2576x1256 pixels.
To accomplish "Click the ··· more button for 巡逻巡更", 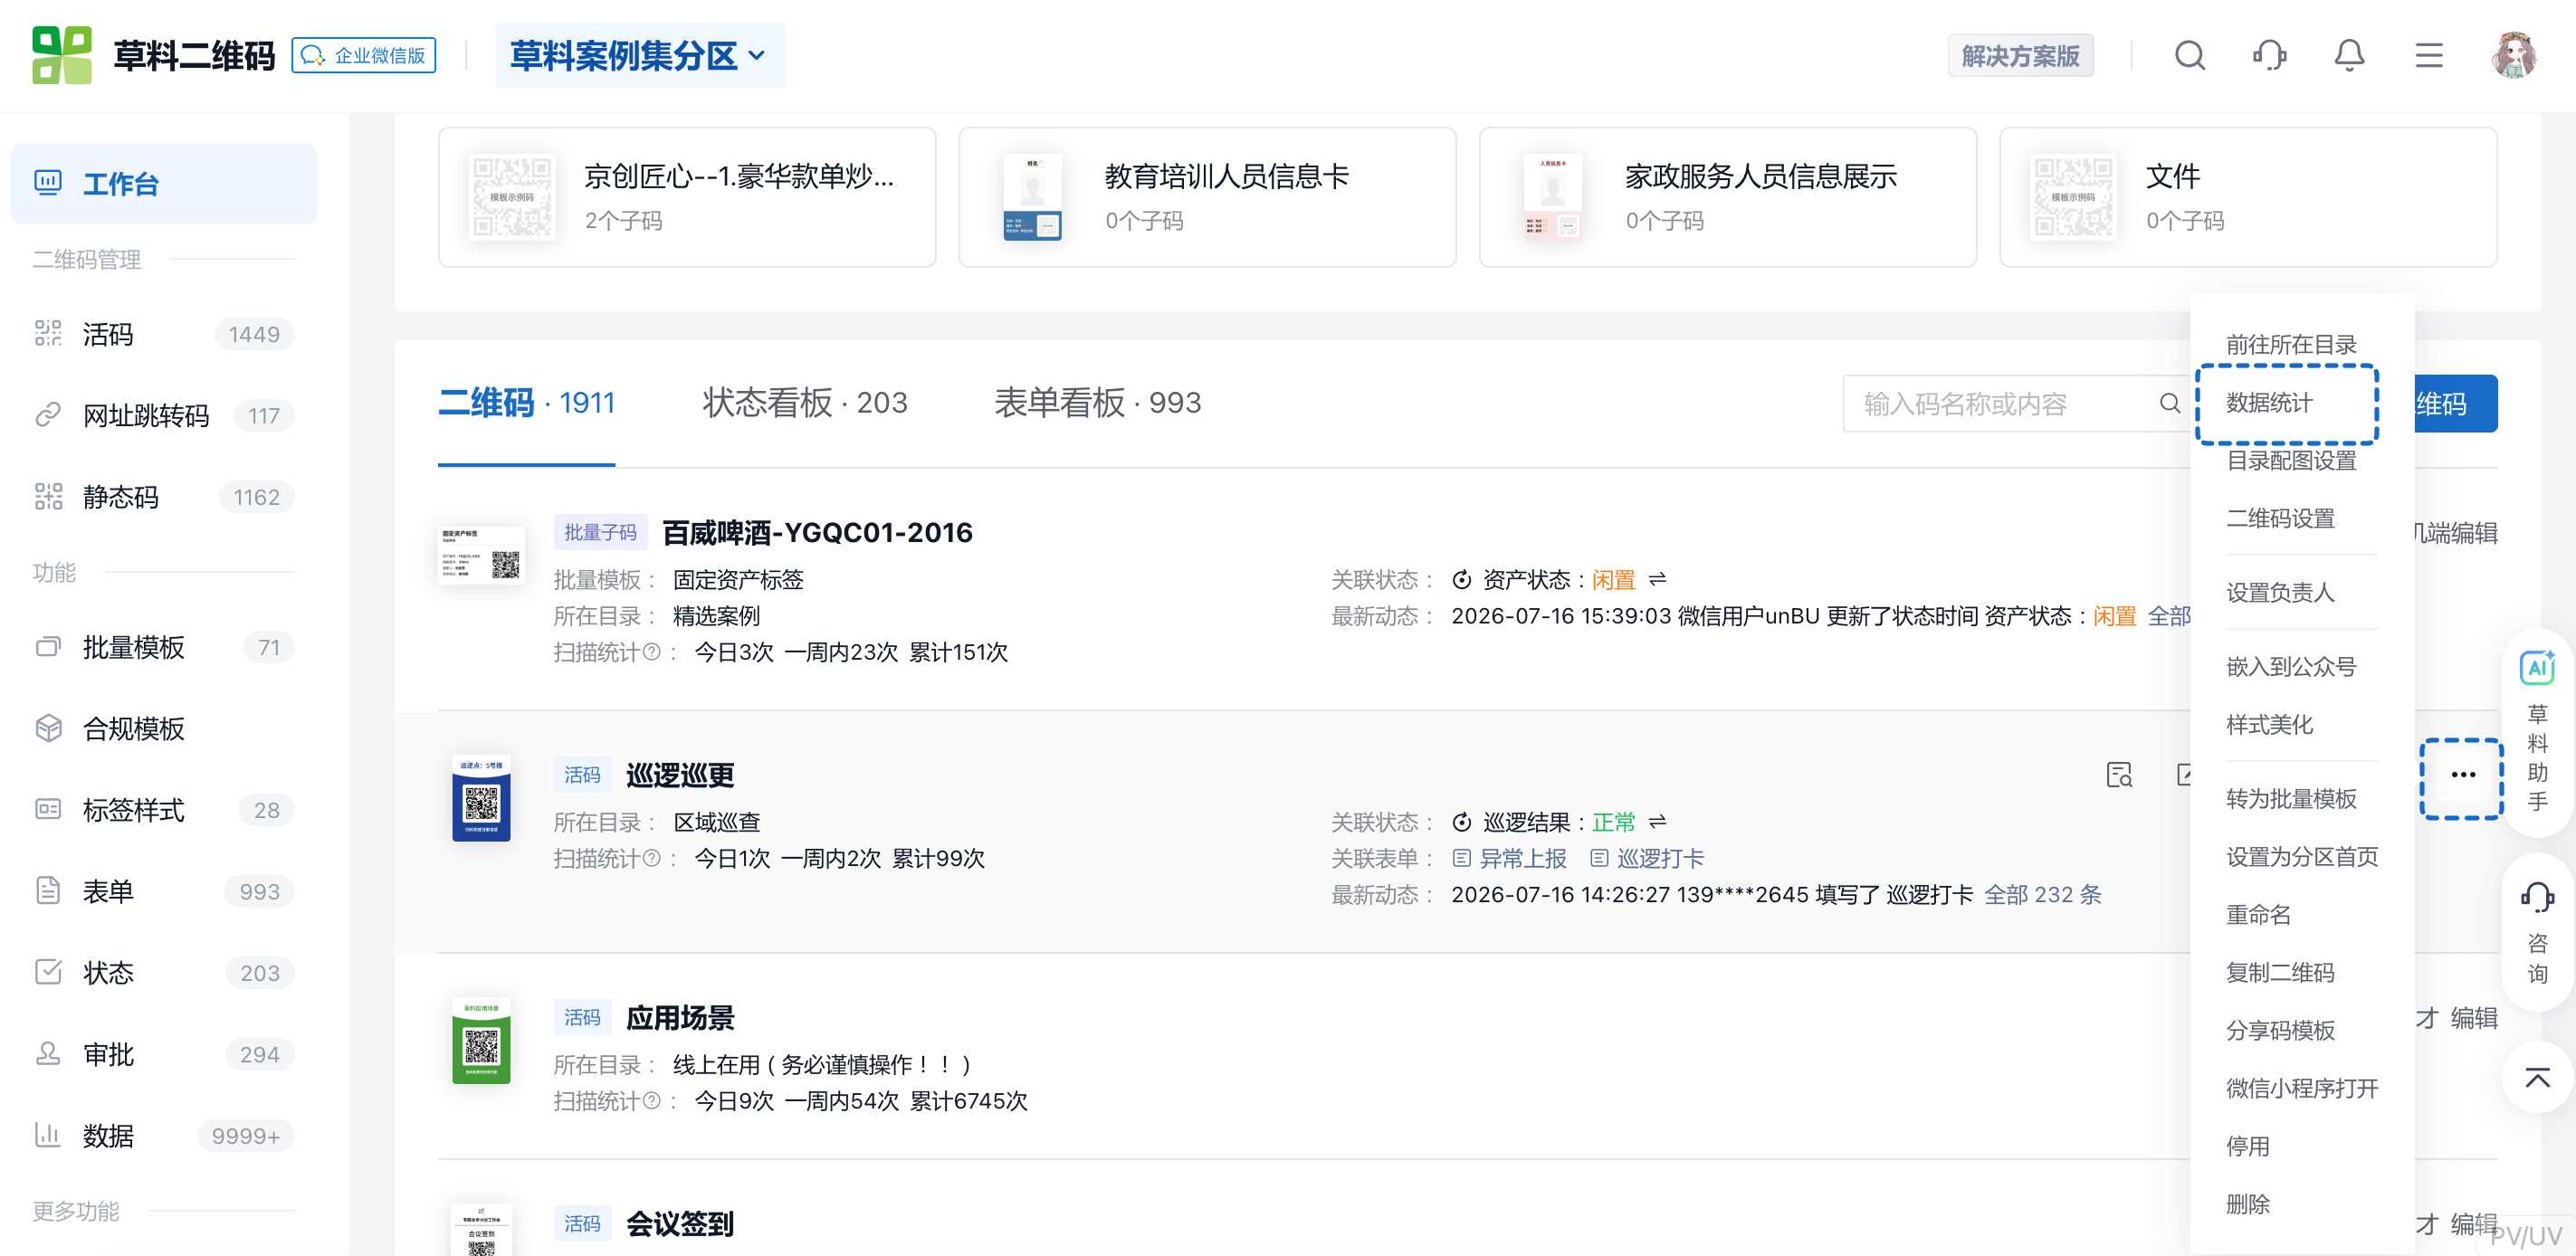I will pos(2463,775).
